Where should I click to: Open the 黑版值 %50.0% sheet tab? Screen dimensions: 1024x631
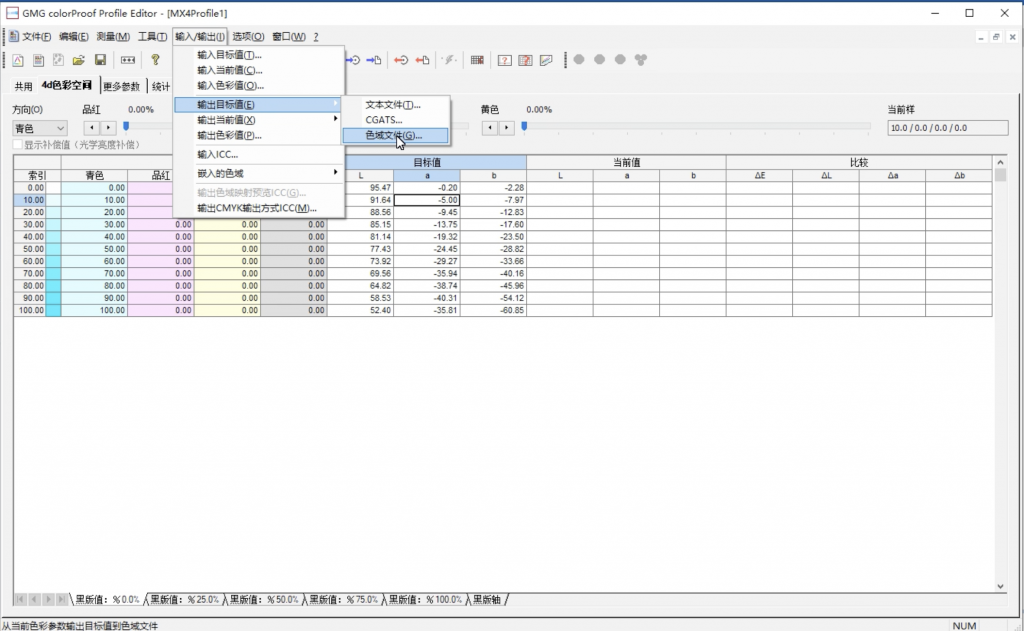264,600
